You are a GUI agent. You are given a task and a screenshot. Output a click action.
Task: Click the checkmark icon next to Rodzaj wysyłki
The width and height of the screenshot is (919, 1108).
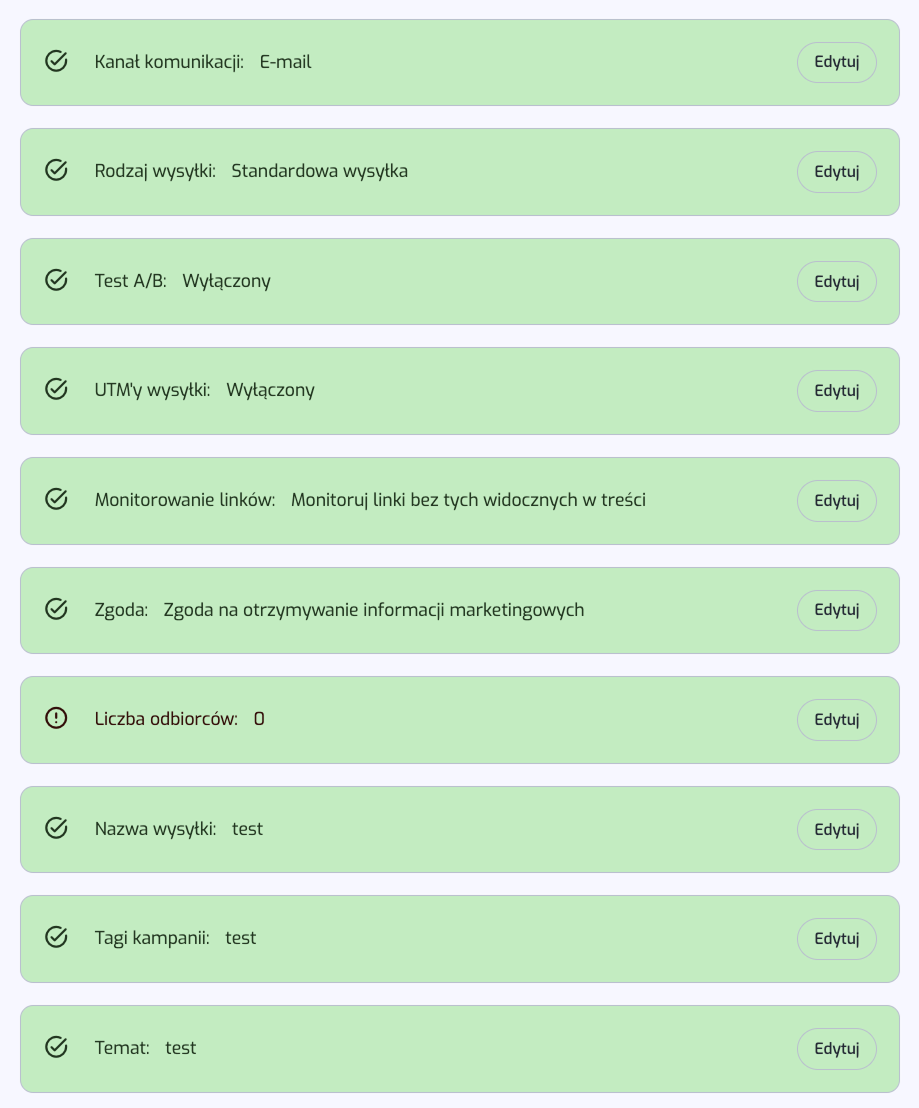(57, 171)
